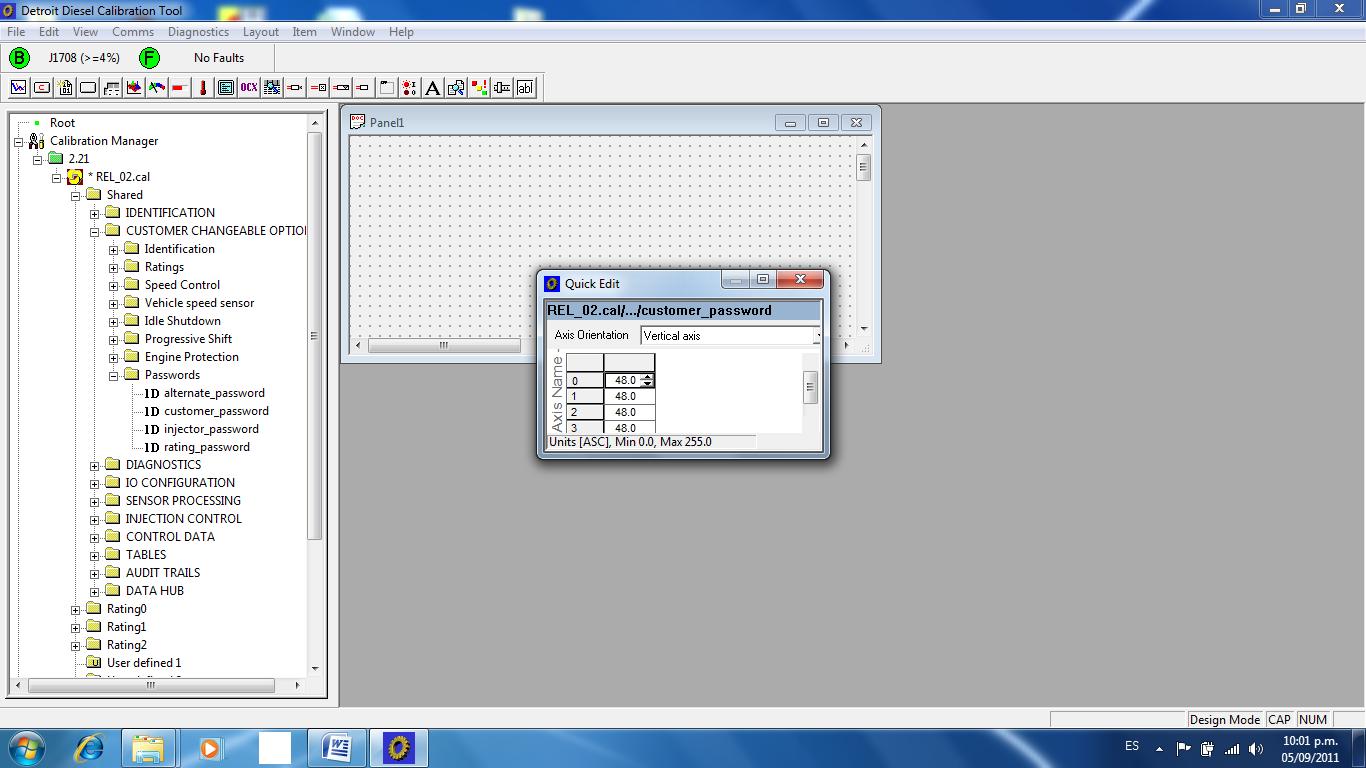Click the grid table editor icon
This screenshot has width=1366, height=768.
(x=272, y=88)
